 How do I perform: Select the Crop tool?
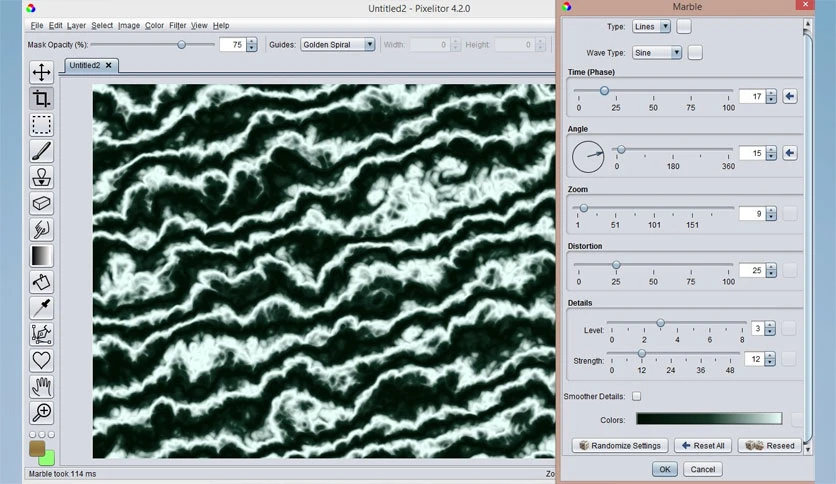41,98
